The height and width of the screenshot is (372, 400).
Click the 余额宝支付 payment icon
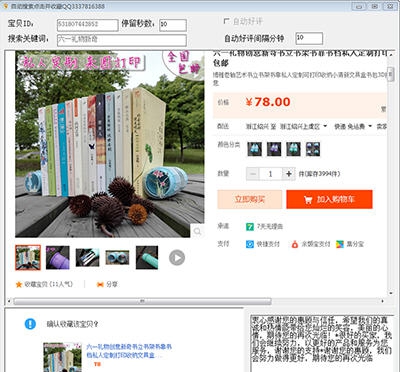click(x=295, y=244)
